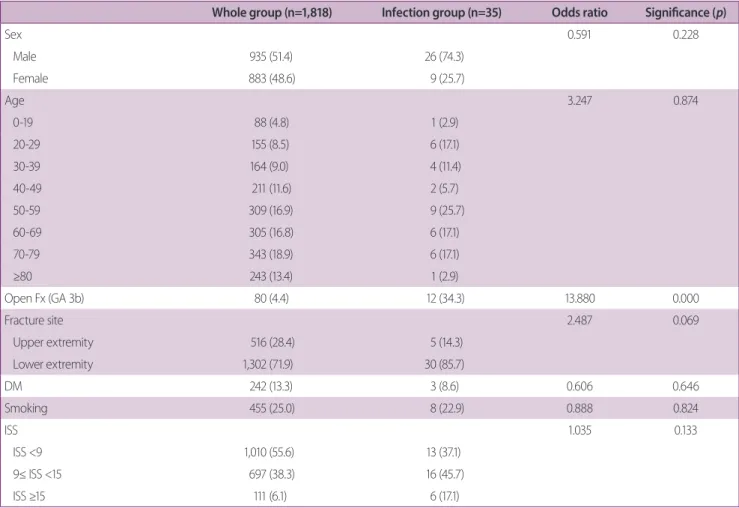
Task: Select the 'Male' row label
Action: (25, 57)
